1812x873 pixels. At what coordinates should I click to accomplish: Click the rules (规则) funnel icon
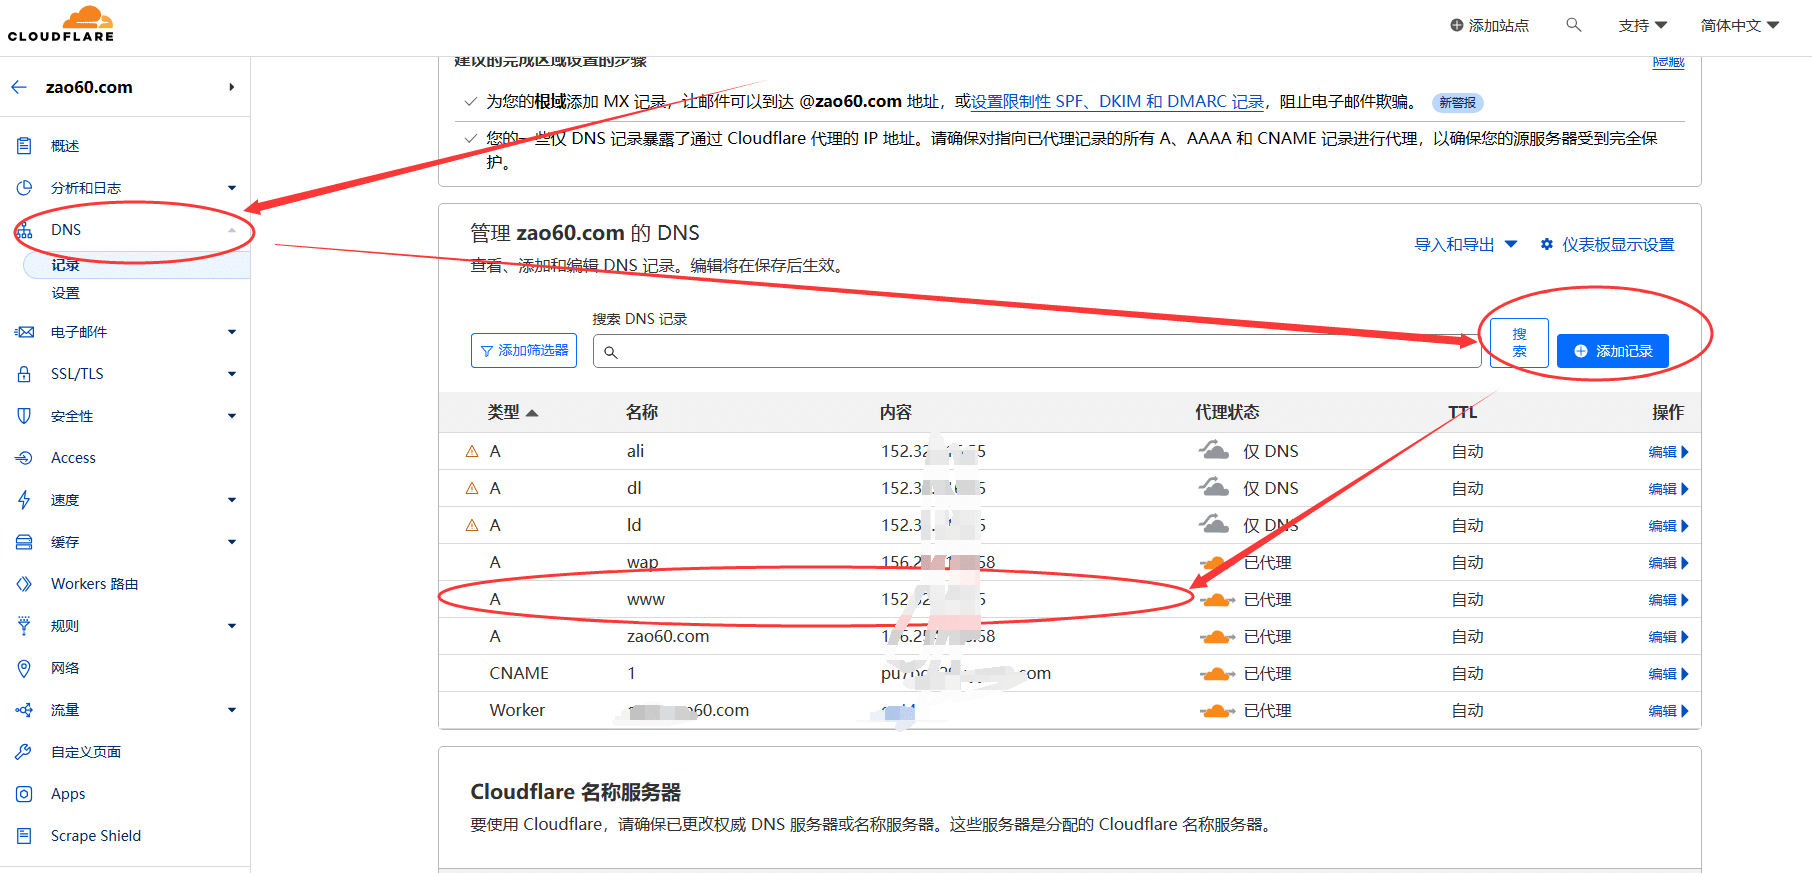point(24,626)
